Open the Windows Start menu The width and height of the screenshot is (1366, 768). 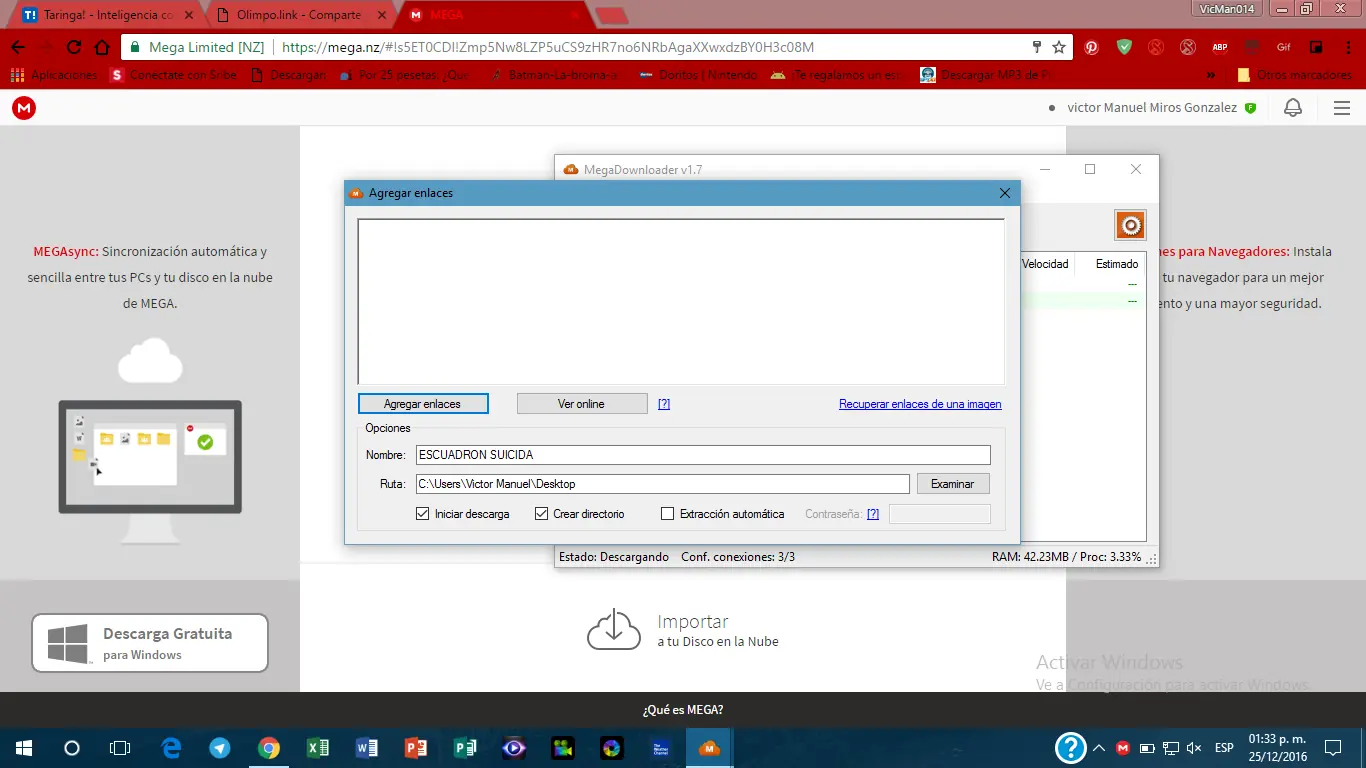point(24,747)
